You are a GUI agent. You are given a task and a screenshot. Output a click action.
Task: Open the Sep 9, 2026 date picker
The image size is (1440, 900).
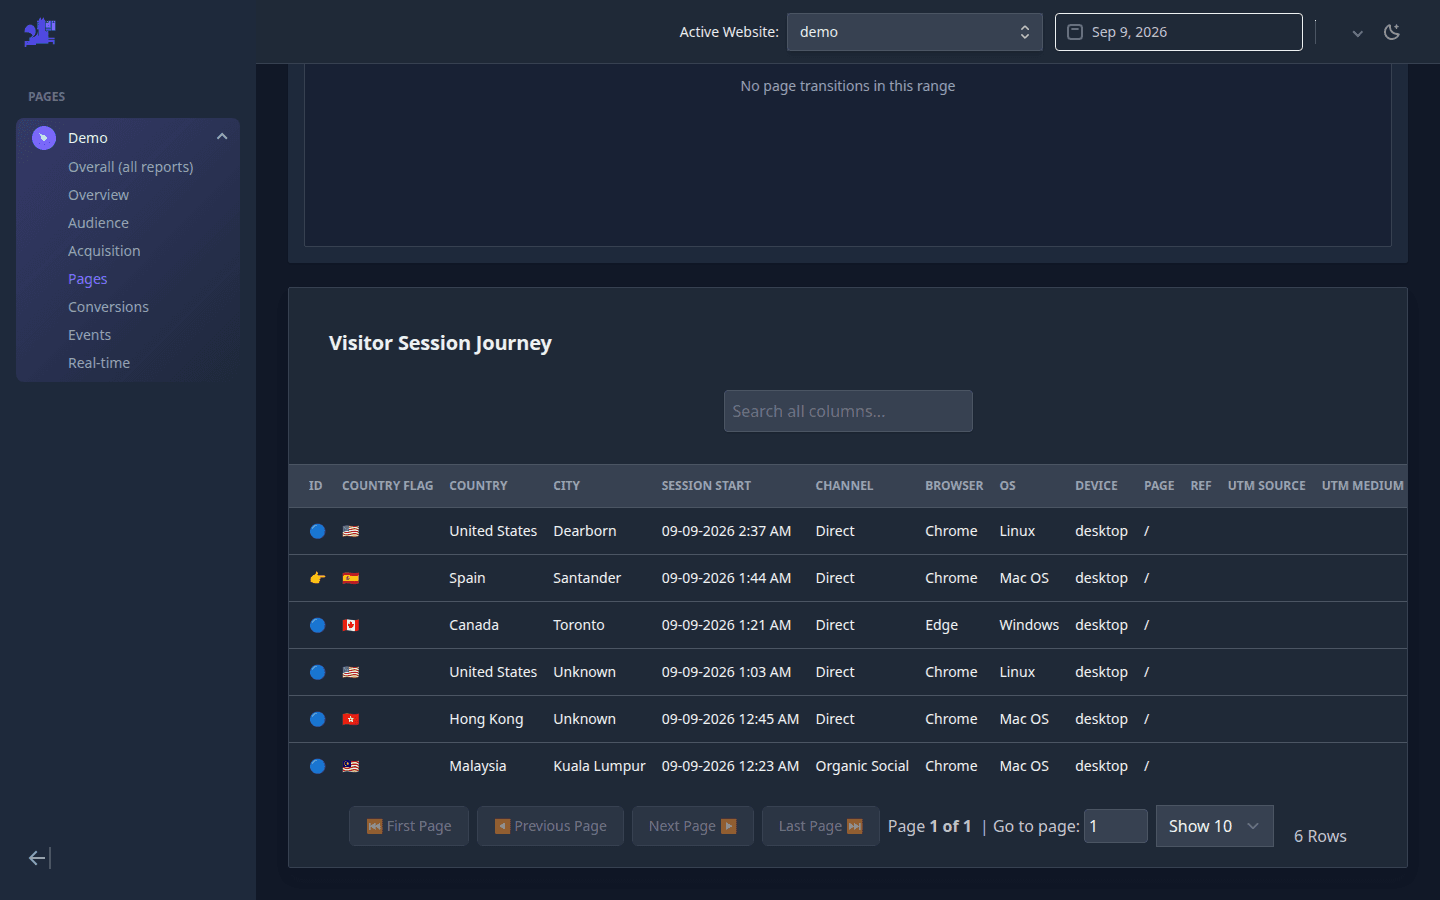click(1178, 32)
